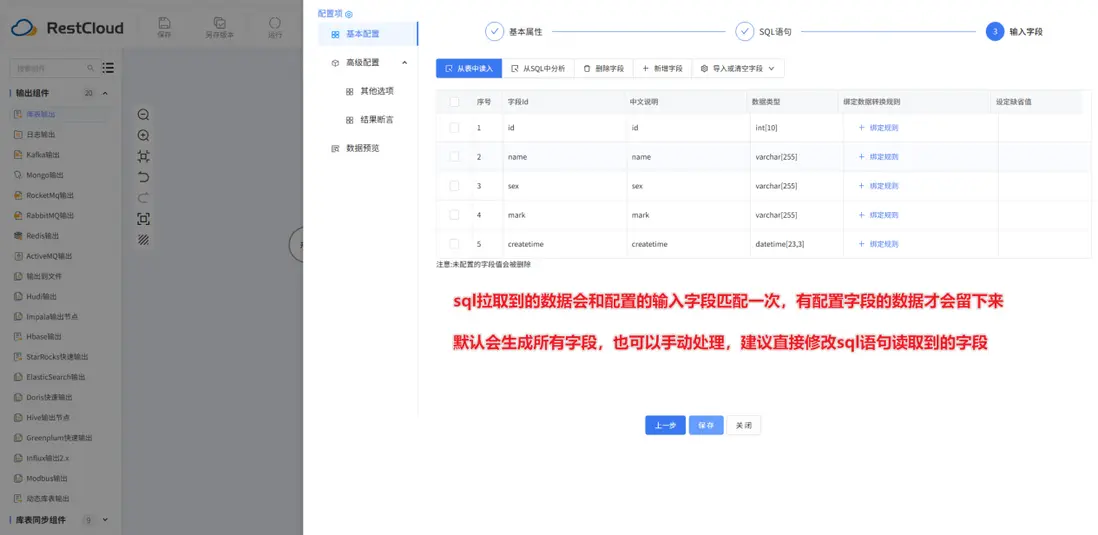Click 绑定规则 for the id row
This screenshot has width=1098, height=535.
tap(878, 127)
